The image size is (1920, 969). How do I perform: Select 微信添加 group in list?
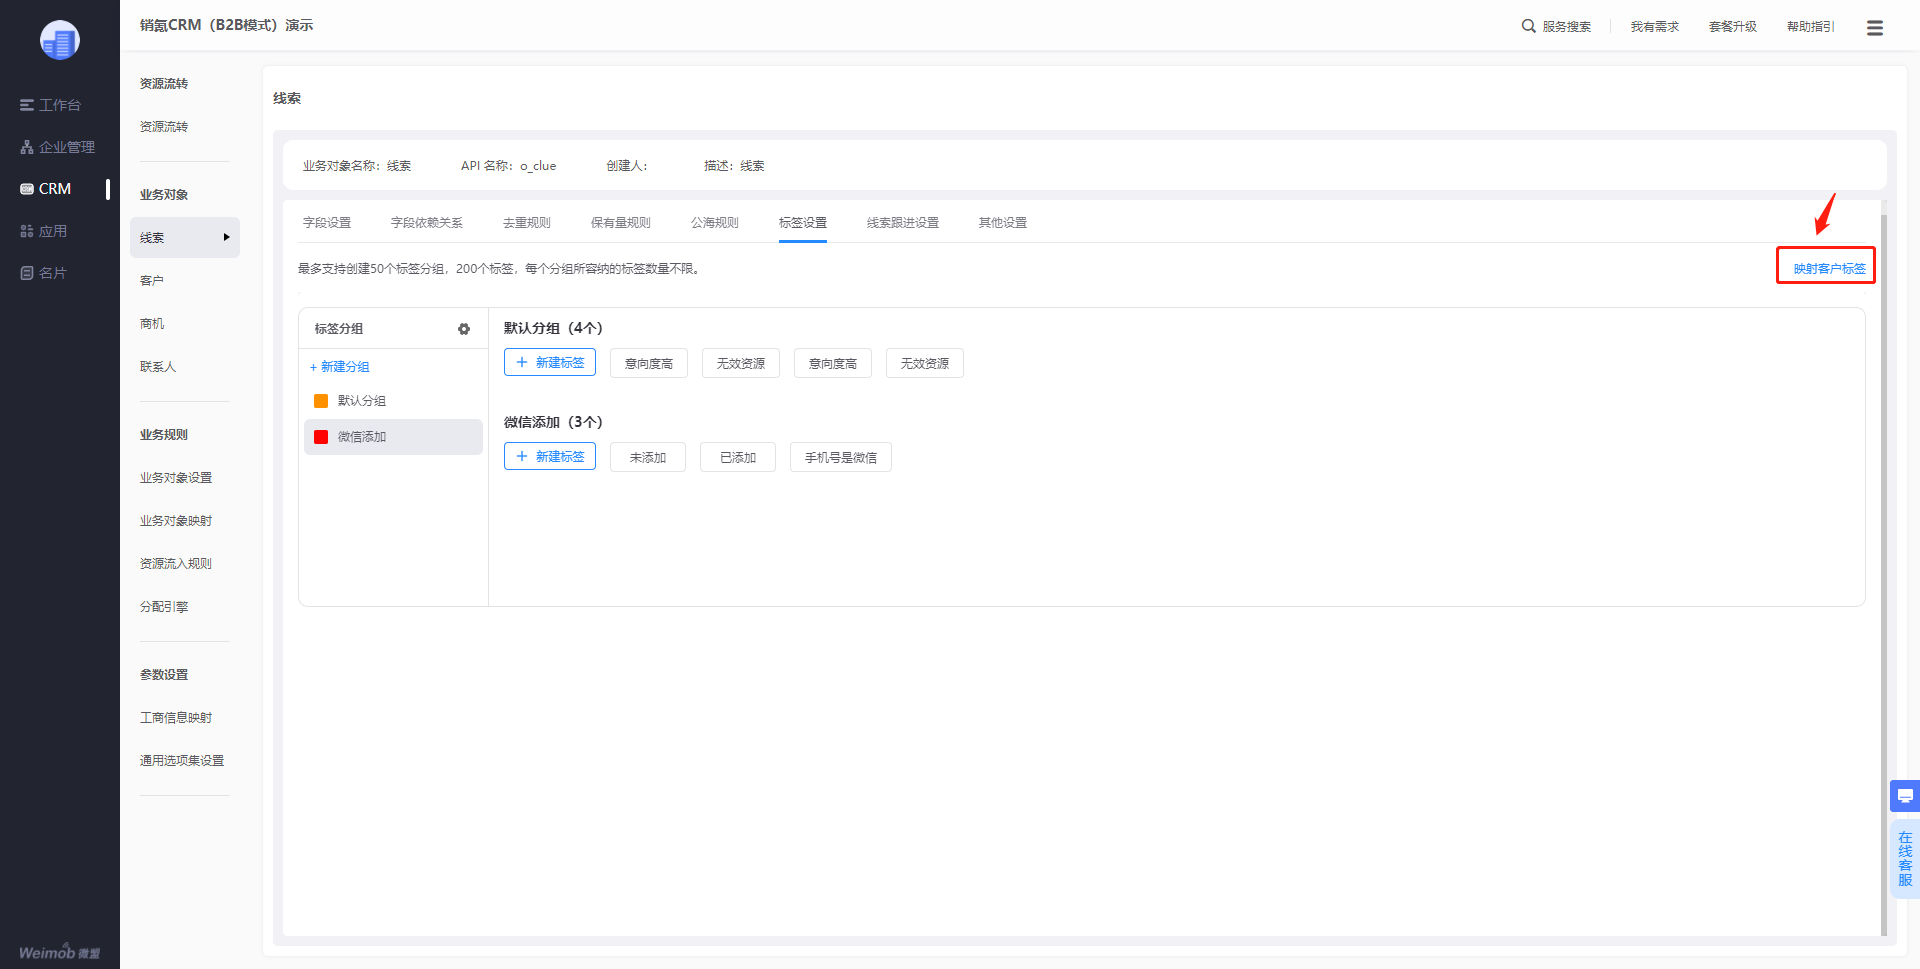(x=393, y=437)
